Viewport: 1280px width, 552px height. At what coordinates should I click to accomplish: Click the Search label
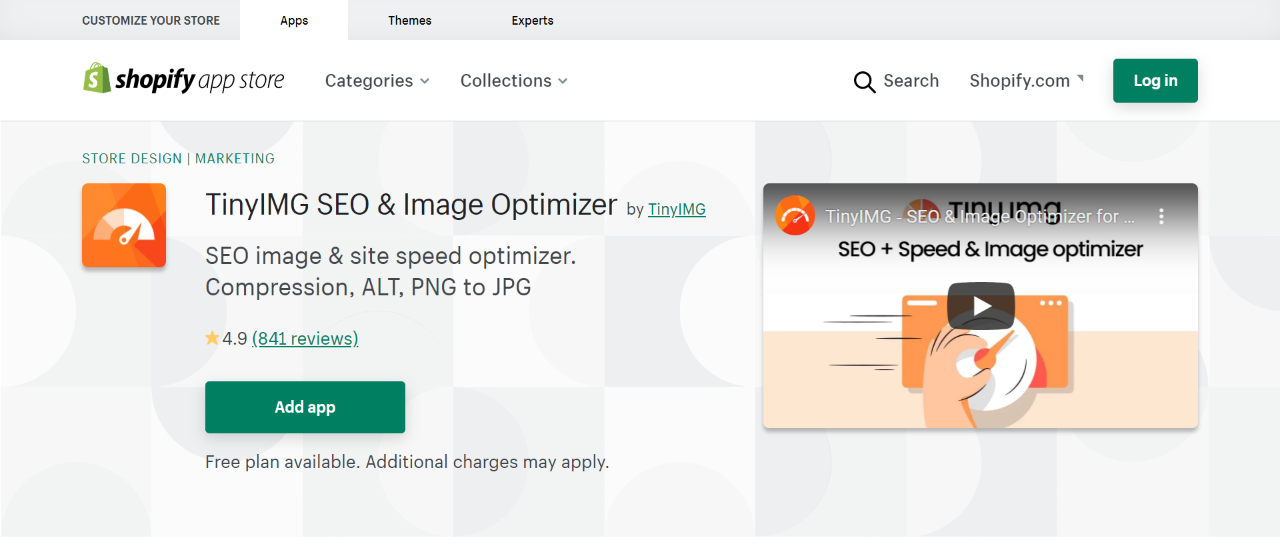click(911, 81)
